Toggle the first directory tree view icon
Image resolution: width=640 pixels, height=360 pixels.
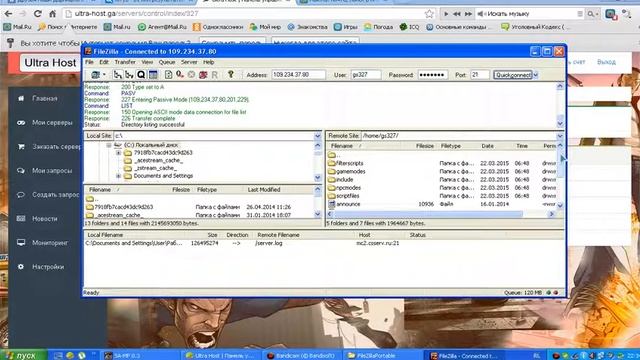(118, 75)
